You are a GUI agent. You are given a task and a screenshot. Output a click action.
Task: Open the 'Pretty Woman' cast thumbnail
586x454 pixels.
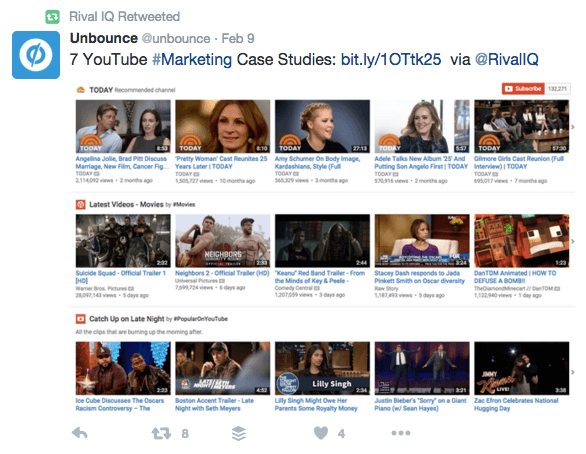point(223,126)
